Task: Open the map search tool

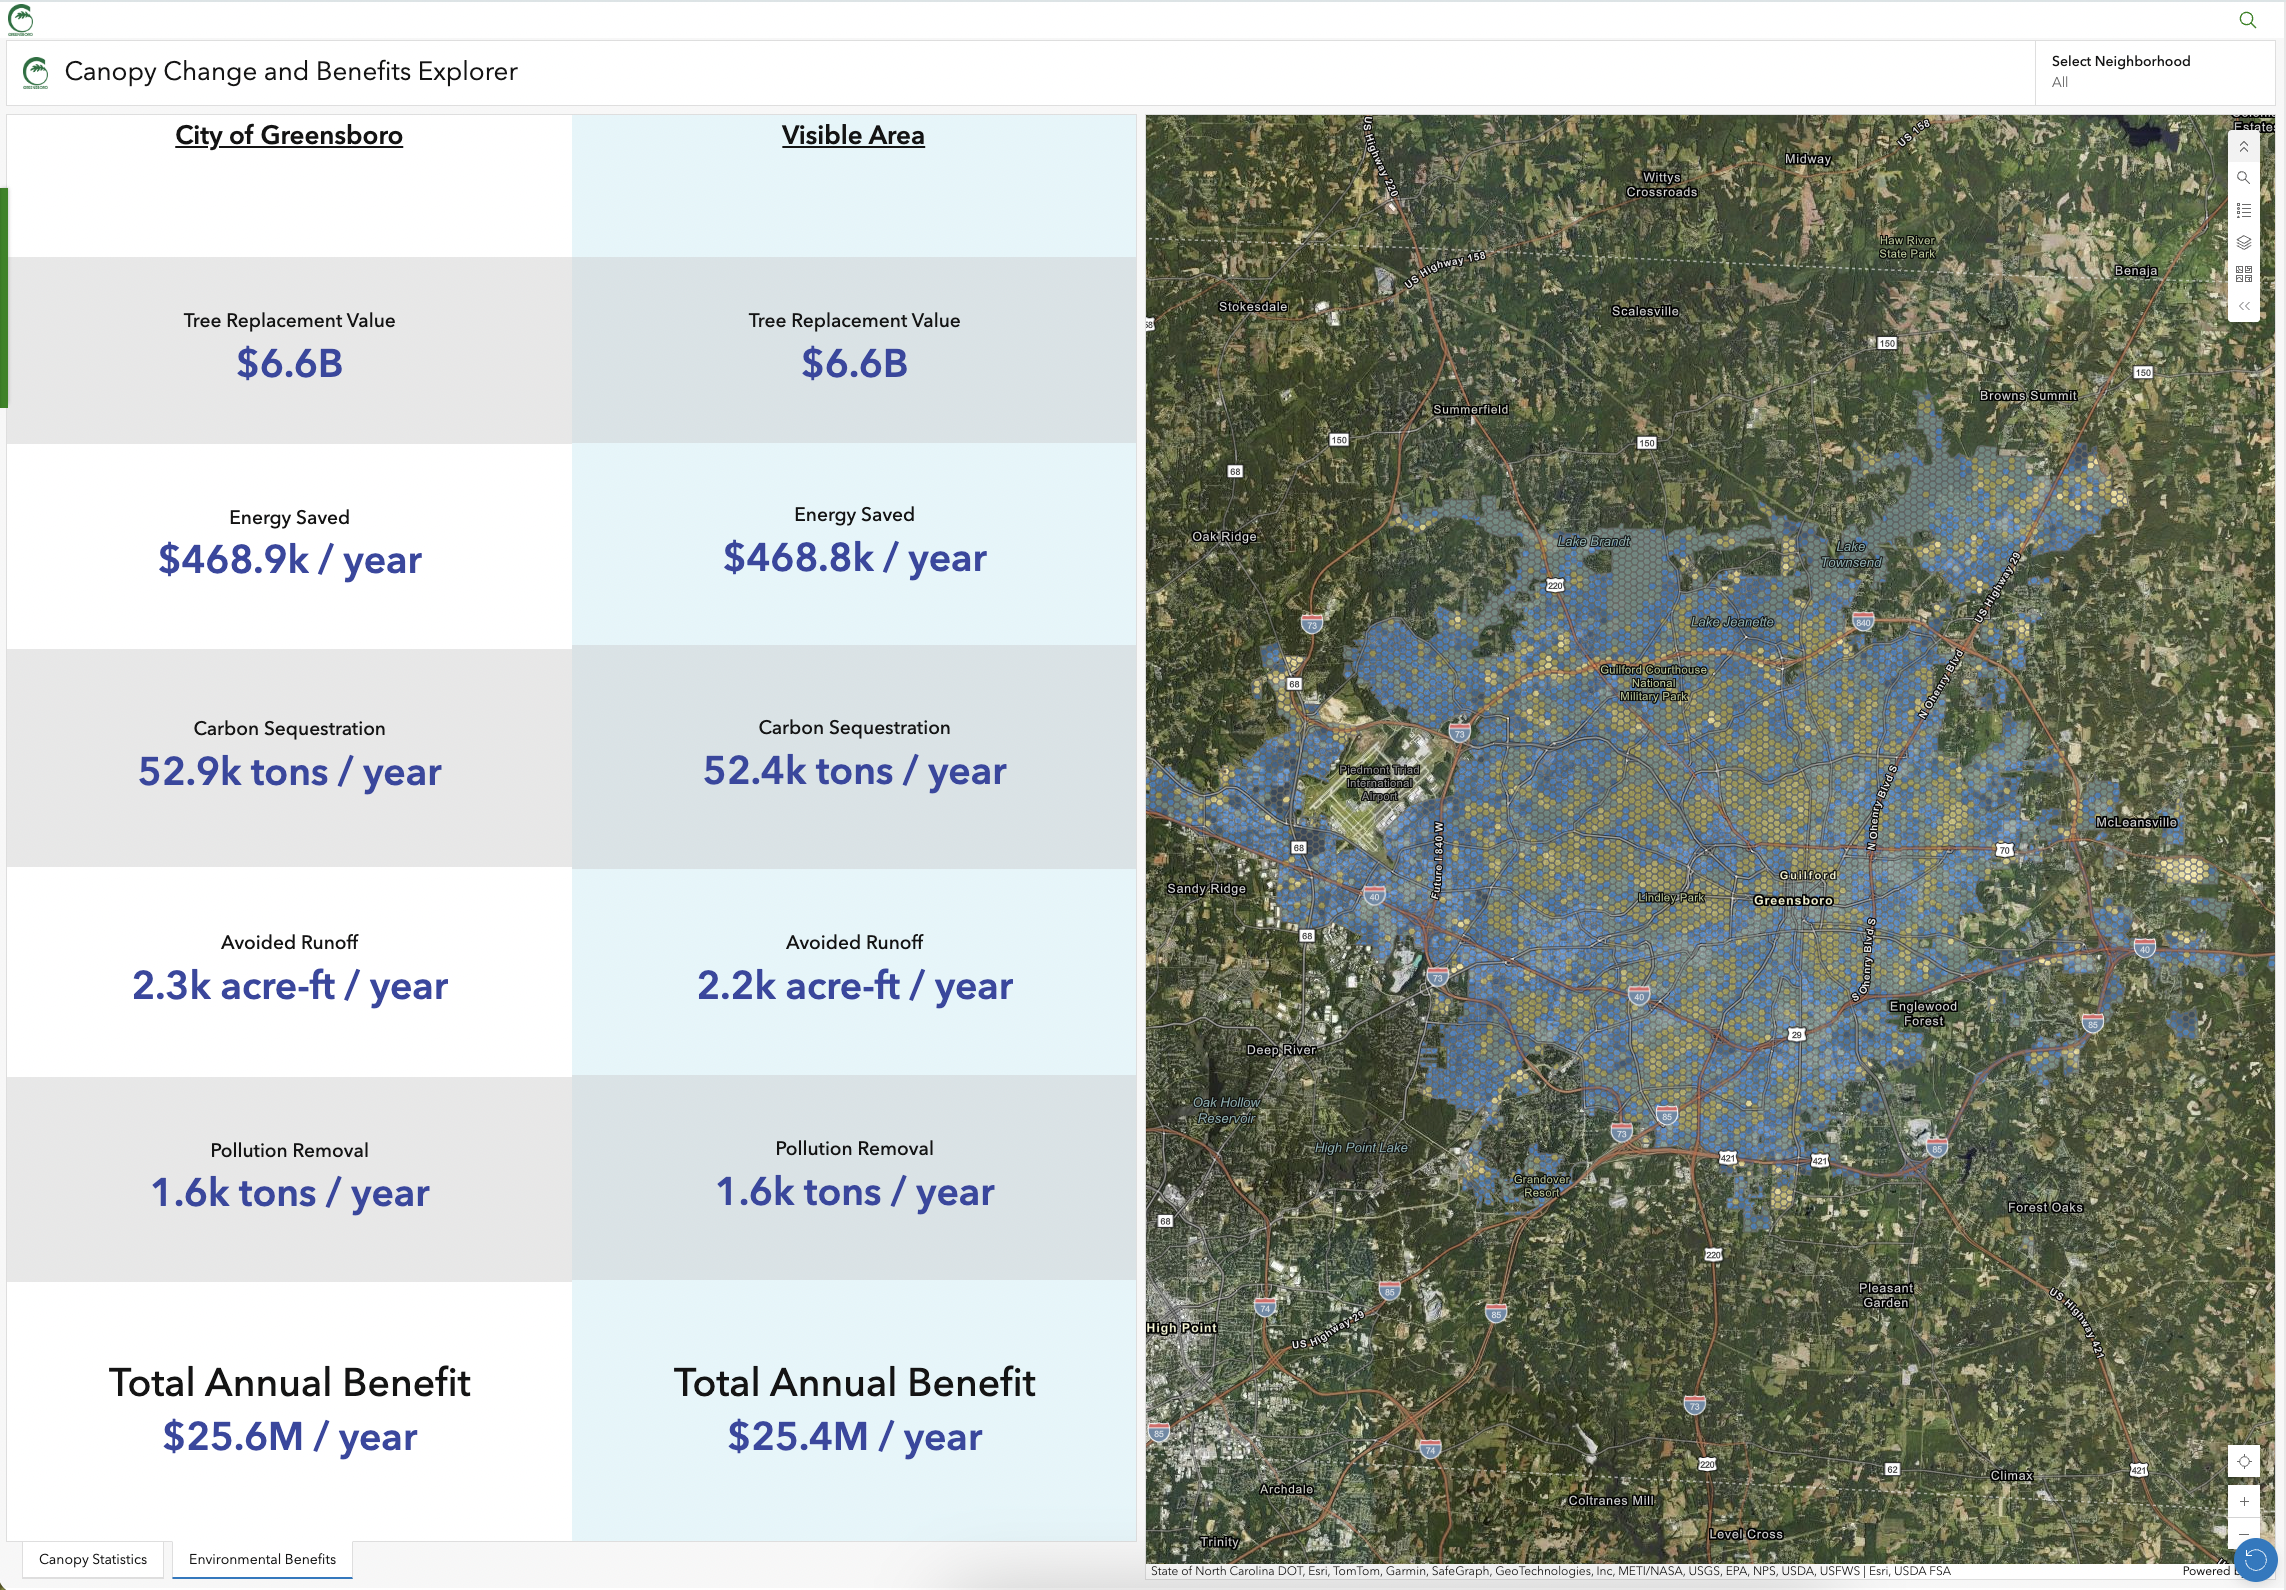Action: [x=2243, y=178]
